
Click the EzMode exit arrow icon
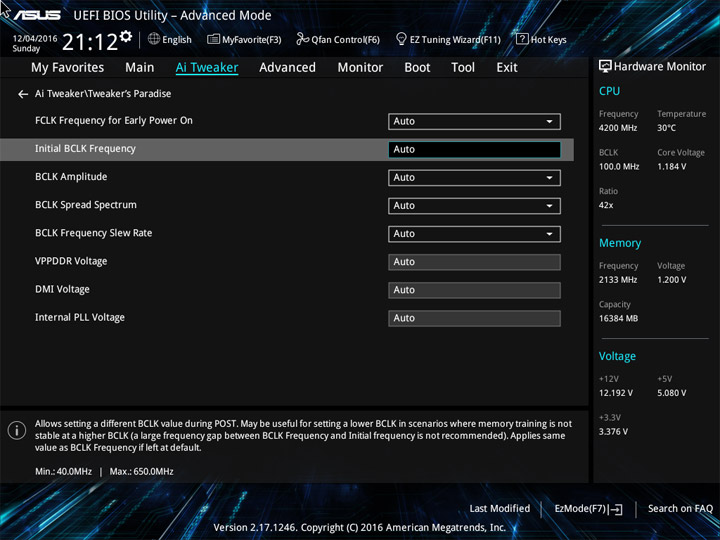(x=617, y=509)
